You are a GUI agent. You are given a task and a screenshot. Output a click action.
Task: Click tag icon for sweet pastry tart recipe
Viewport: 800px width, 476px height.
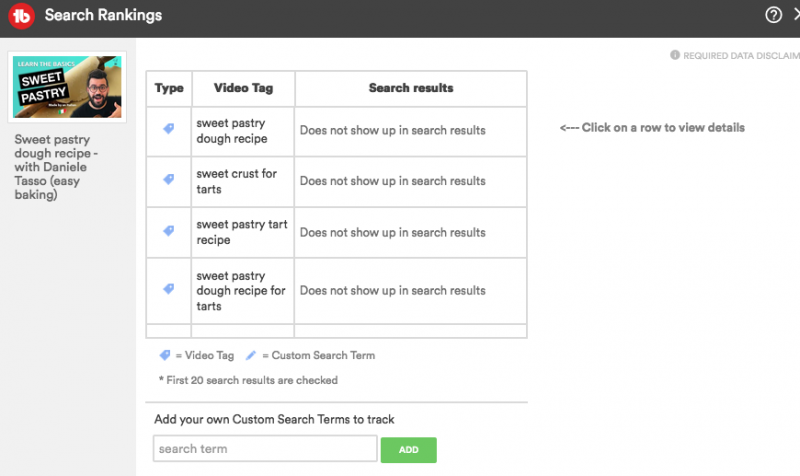(x=169, y=231)
